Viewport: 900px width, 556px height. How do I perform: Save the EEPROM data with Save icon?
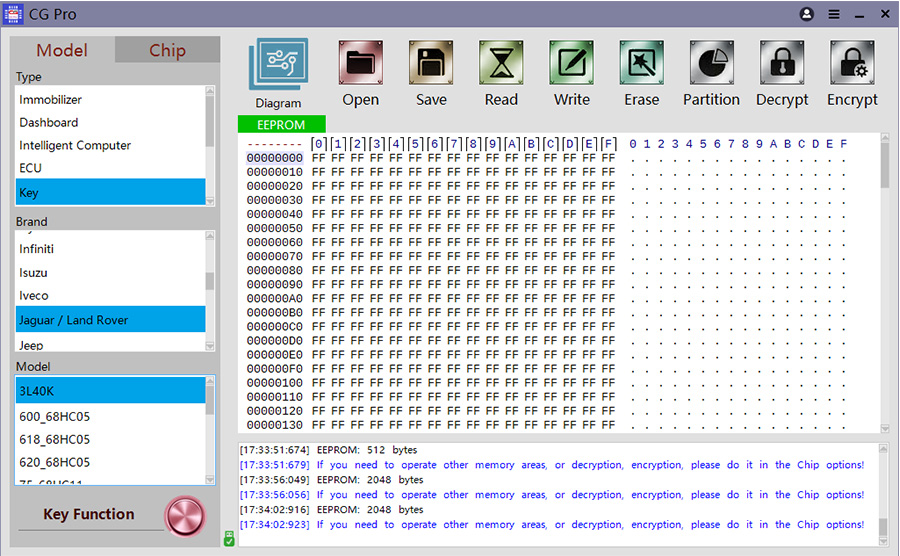point(431,66)
